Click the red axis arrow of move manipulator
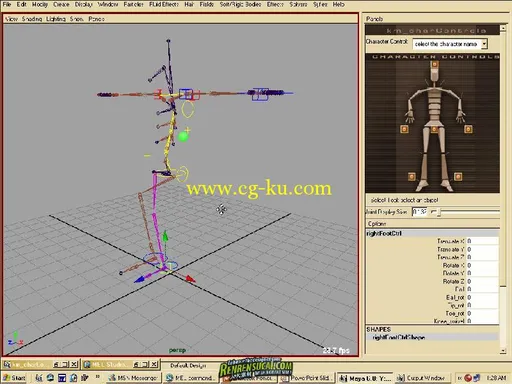Image resolution: width=512 pixels, height=384 pixels. tap(190, 279)
